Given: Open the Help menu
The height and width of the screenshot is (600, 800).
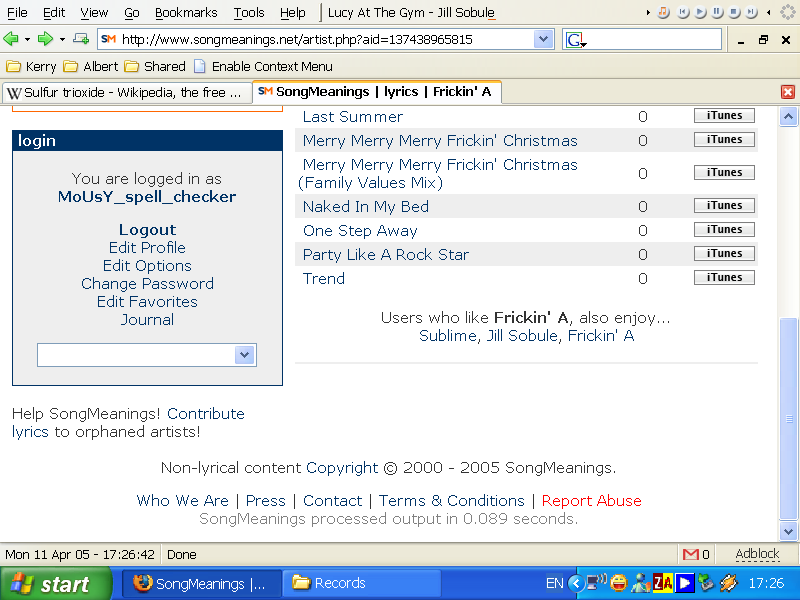Looking at the screenshot, I should click(292, 13).
